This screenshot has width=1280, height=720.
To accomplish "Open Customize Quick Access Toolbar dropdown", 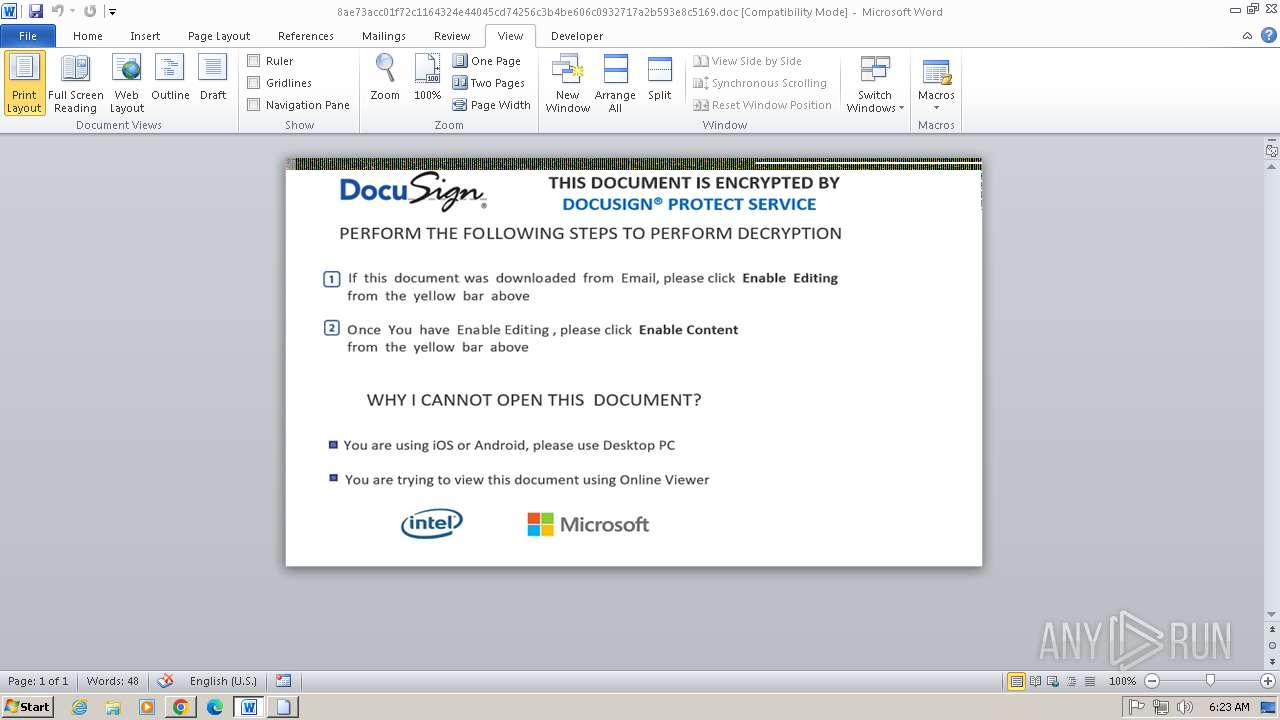I will (x=112, y=12).
